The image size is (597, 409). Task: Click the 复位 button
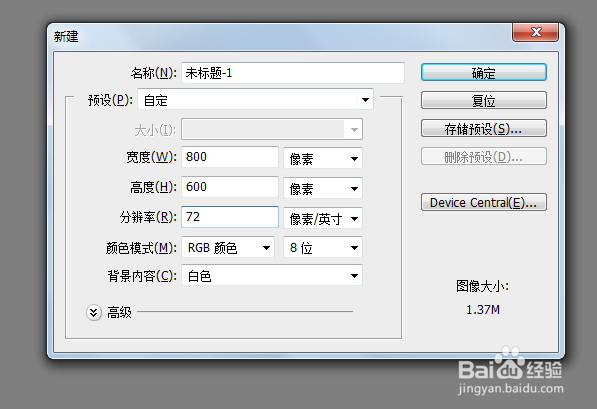pyautogui.click(x=484, y=101)
